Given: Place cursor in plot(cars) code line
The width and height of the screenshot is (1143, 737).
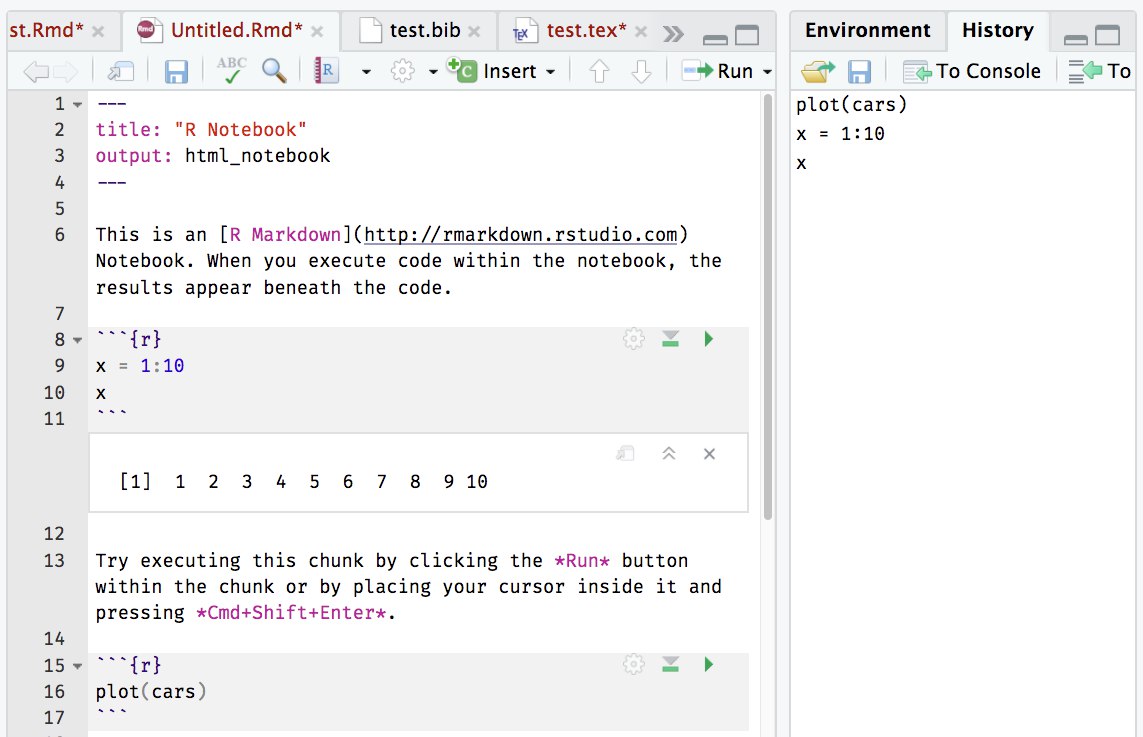Looking at the screenshot, I should [x=151, y=692].
